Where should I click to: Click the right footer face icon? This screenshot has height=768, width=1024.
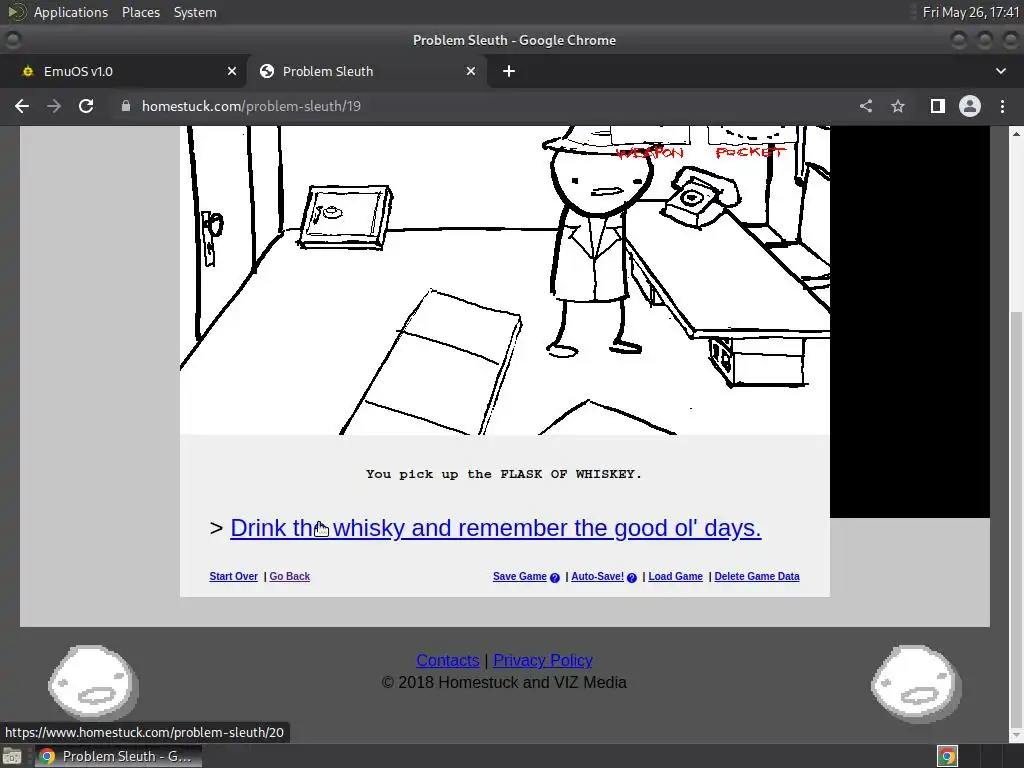coord(915,683)
